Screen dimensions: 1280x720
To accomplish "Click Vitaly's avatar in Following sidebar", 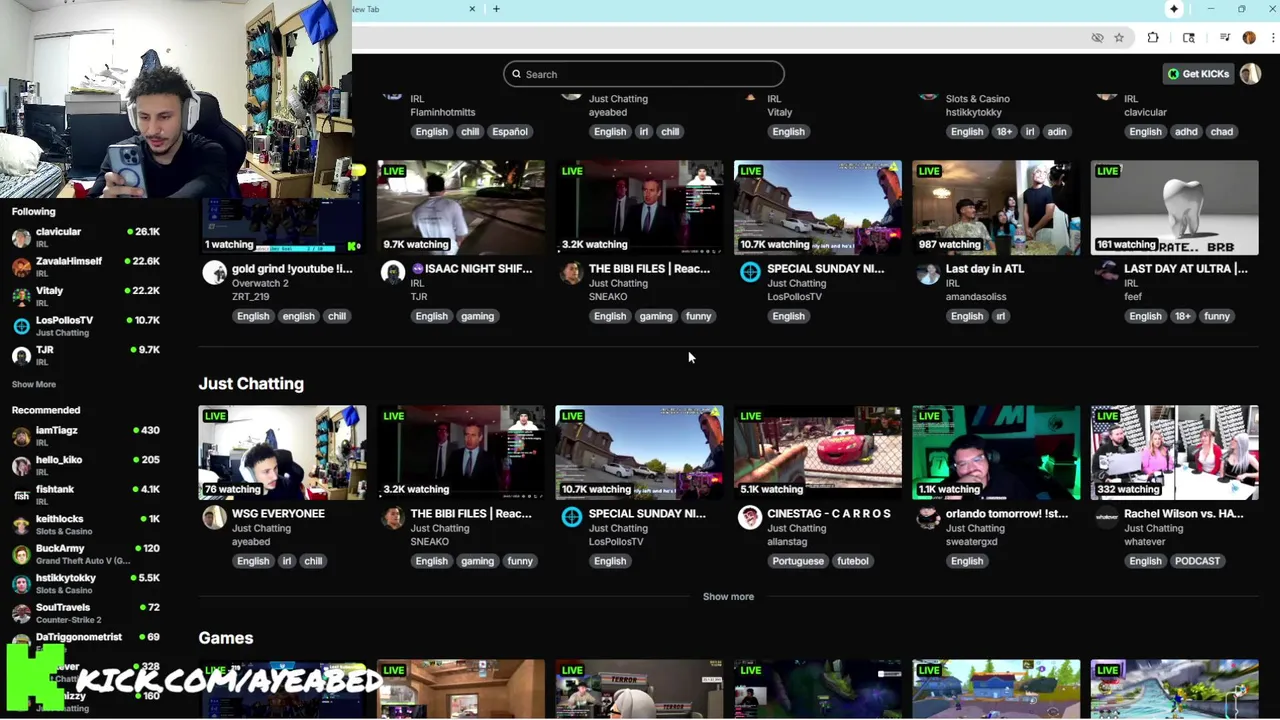I will (21, 297).
